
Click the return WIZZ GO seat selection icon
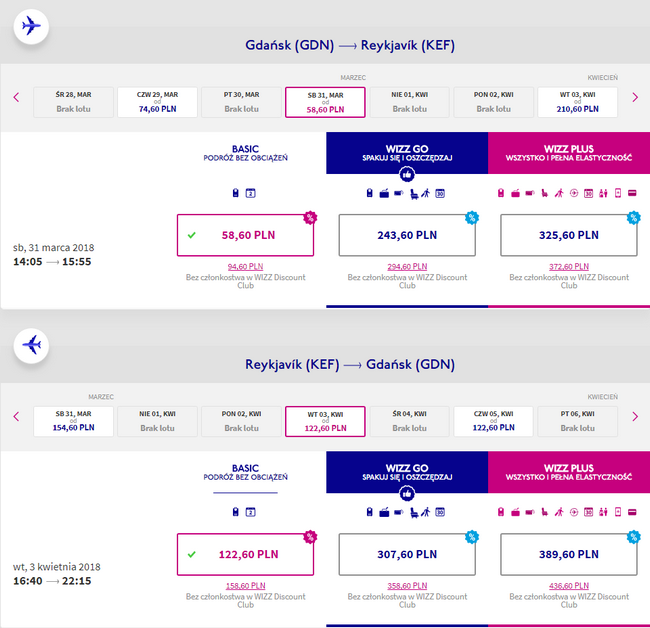click(x=413, y=513)
